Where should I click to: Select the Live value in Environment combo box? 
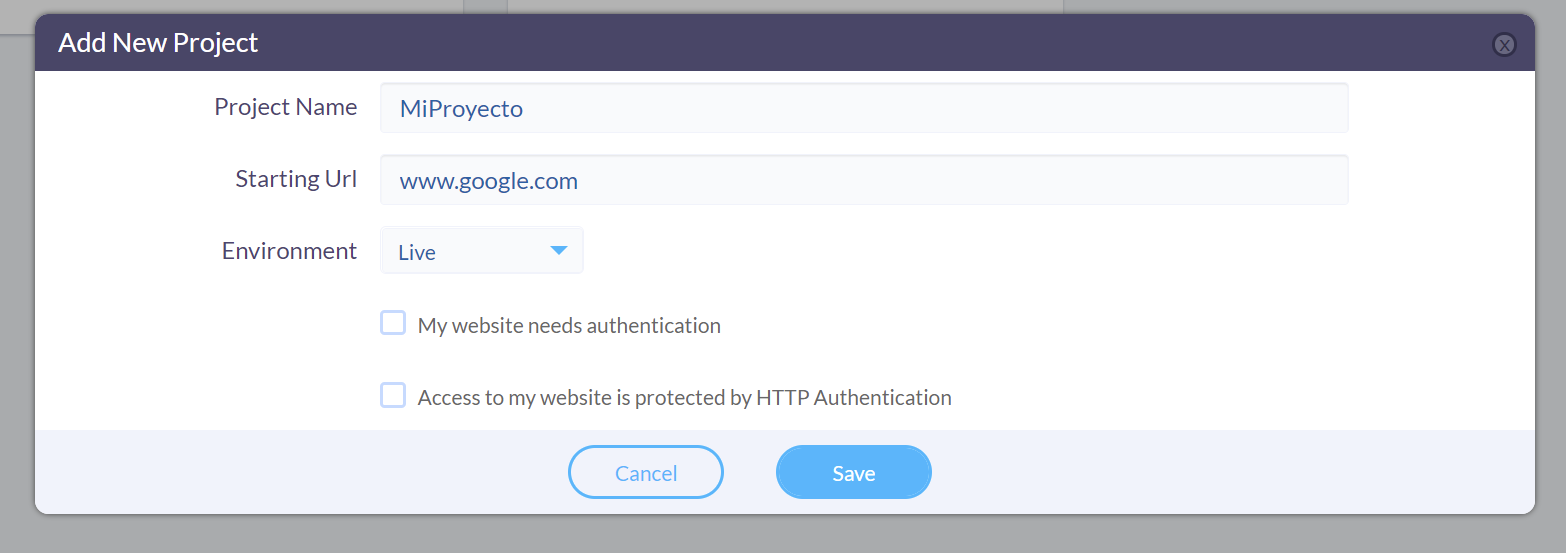pos(417,253)
